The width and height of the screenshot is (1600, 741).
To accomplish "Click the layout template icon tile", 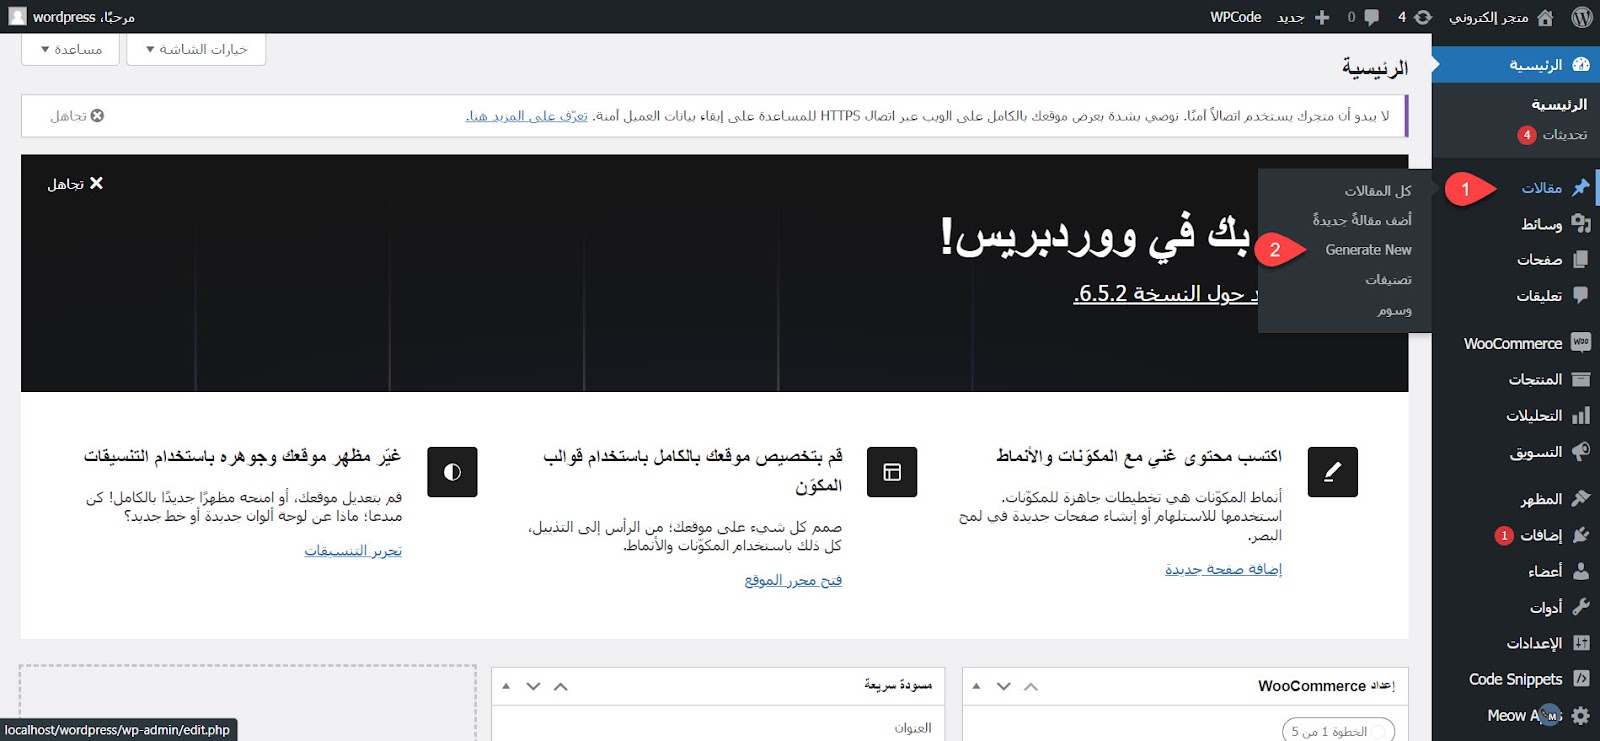I will [x=892, y=472].
